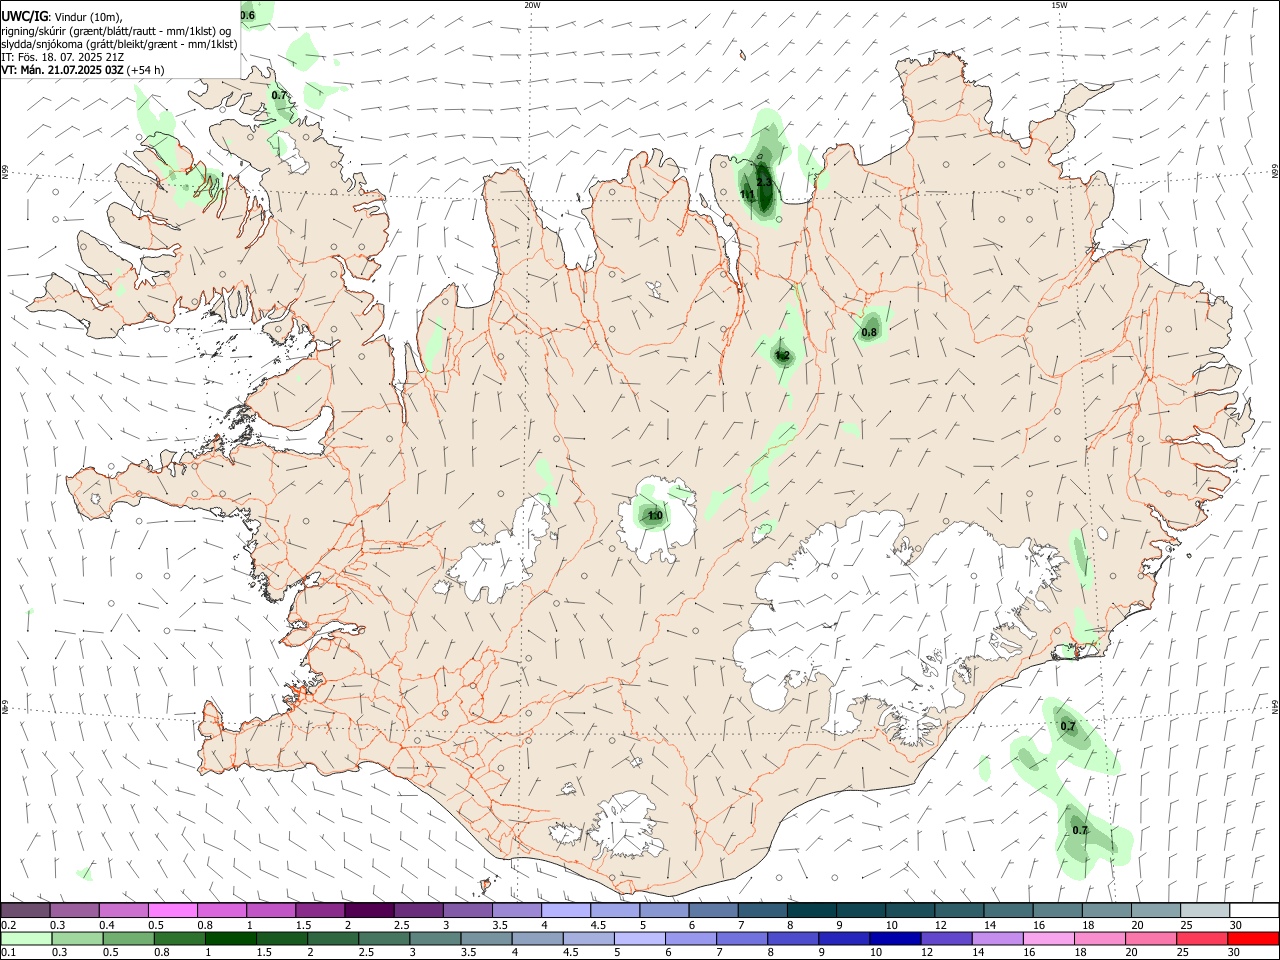Click the '25' number under upper legend row
This screenshot has height=960, width=1280.
tap(1185, 925)
